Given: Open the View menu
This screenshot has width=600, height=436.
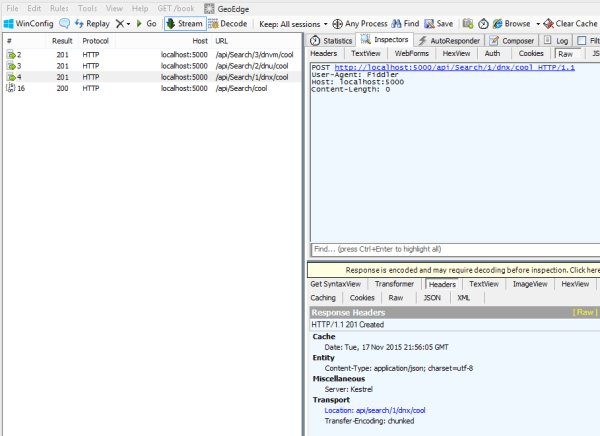Looking at the screenshot, I should pos(114,8).
